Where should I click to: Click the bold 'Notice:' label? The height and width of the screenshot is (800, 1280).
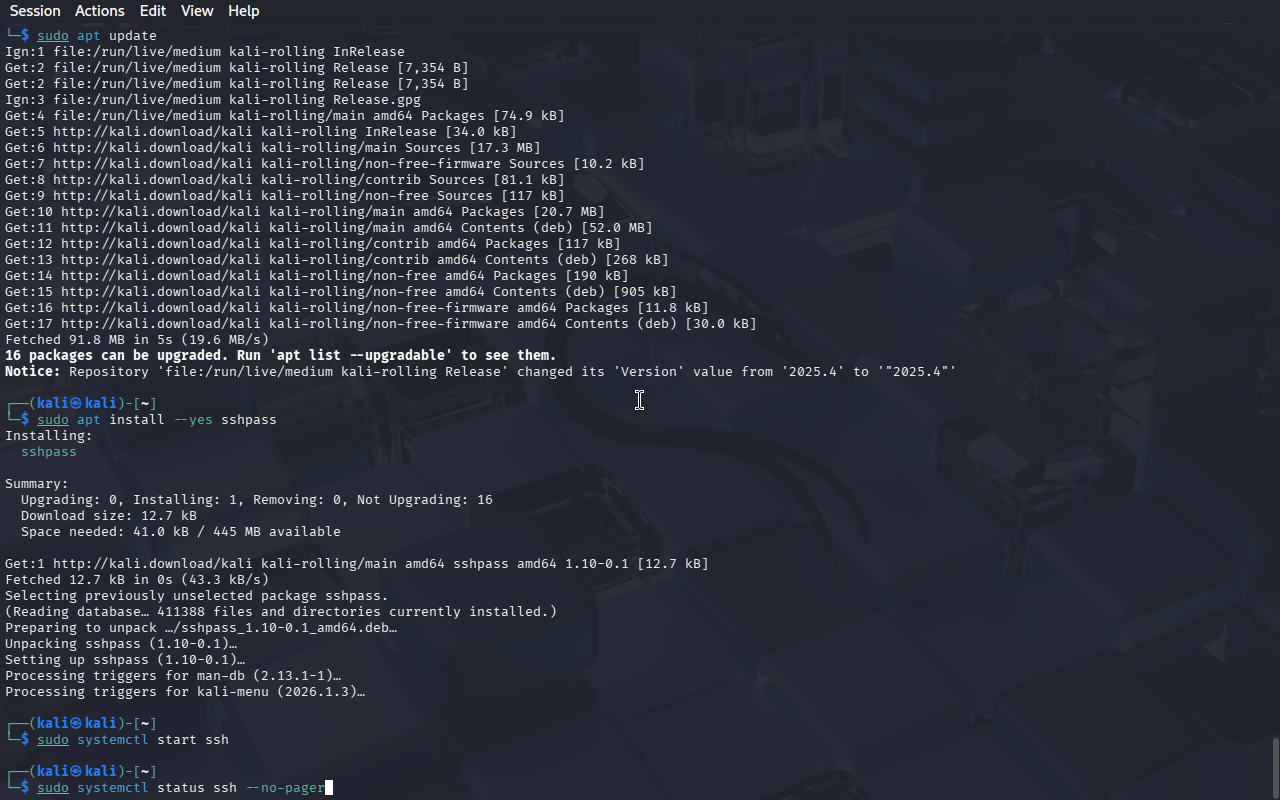tap(33, 372)
